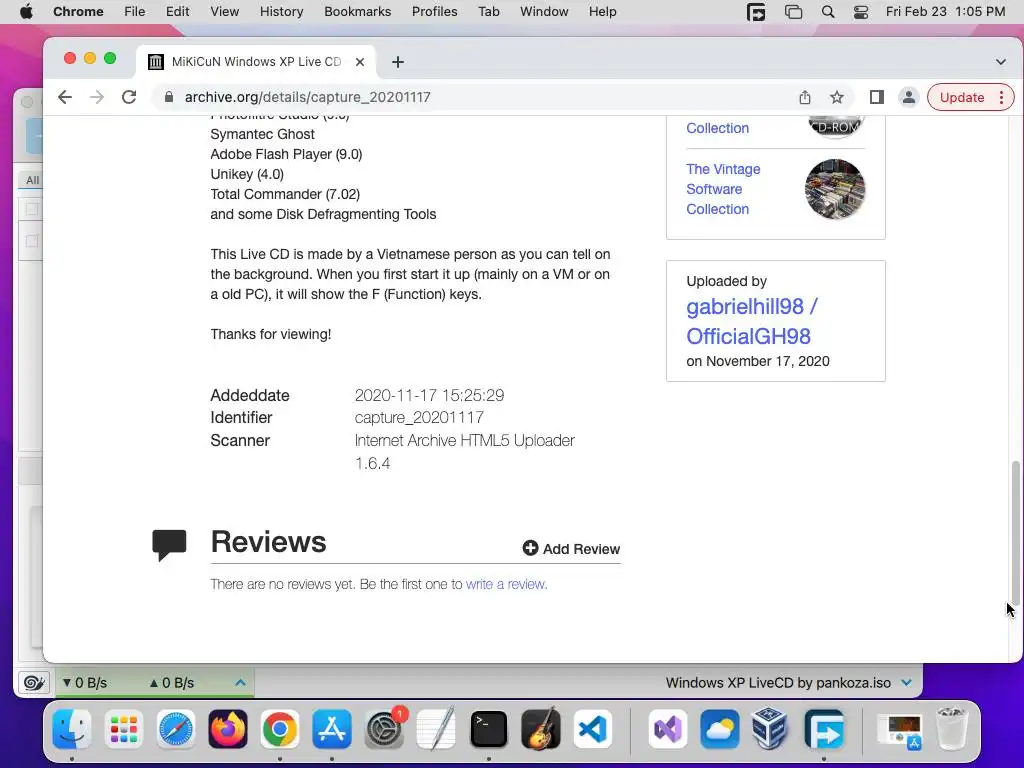1024x768 pixels.
Task: Open the Profiles menu
Action: pyautogui.click(x=434, y=12)
